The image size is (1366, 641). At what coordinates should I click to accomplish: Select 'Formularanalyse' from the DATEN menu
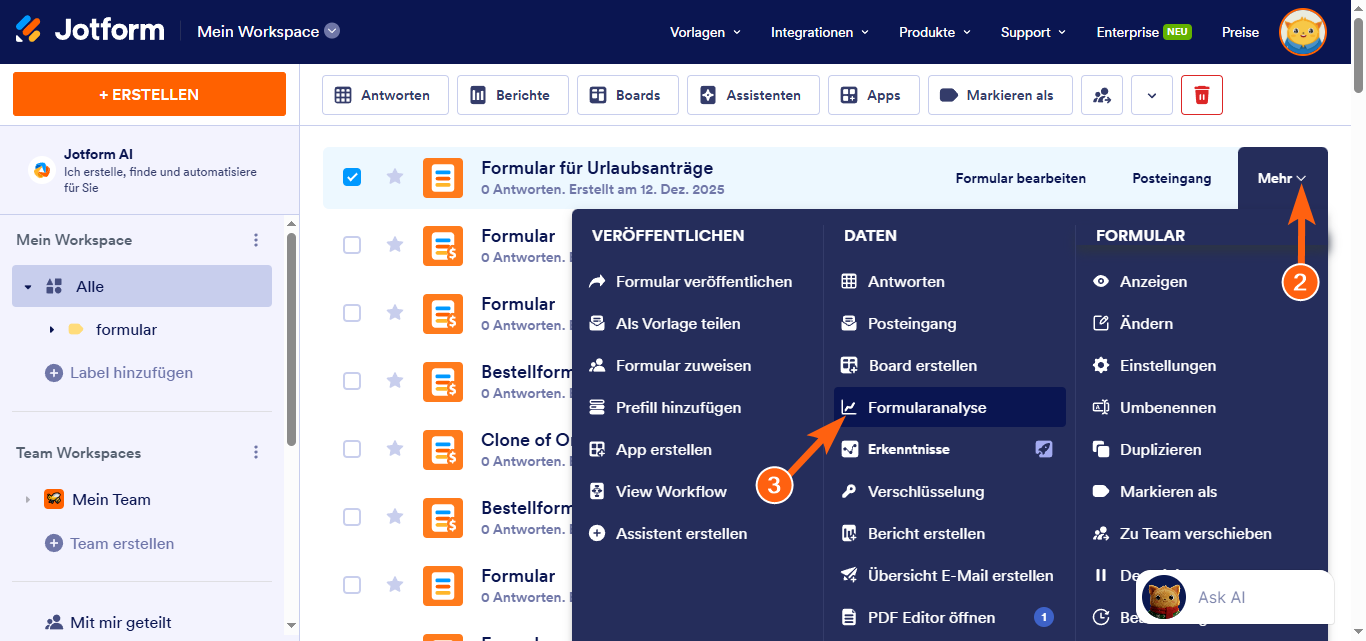pos(931,407)
